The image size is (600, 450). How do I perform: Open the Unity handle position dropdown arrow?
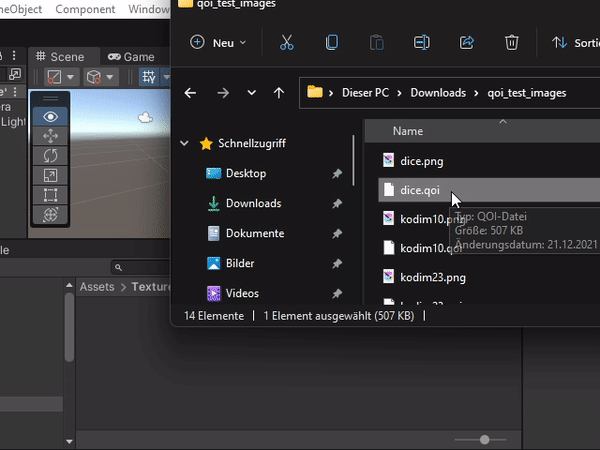click(x=110, y=77)
